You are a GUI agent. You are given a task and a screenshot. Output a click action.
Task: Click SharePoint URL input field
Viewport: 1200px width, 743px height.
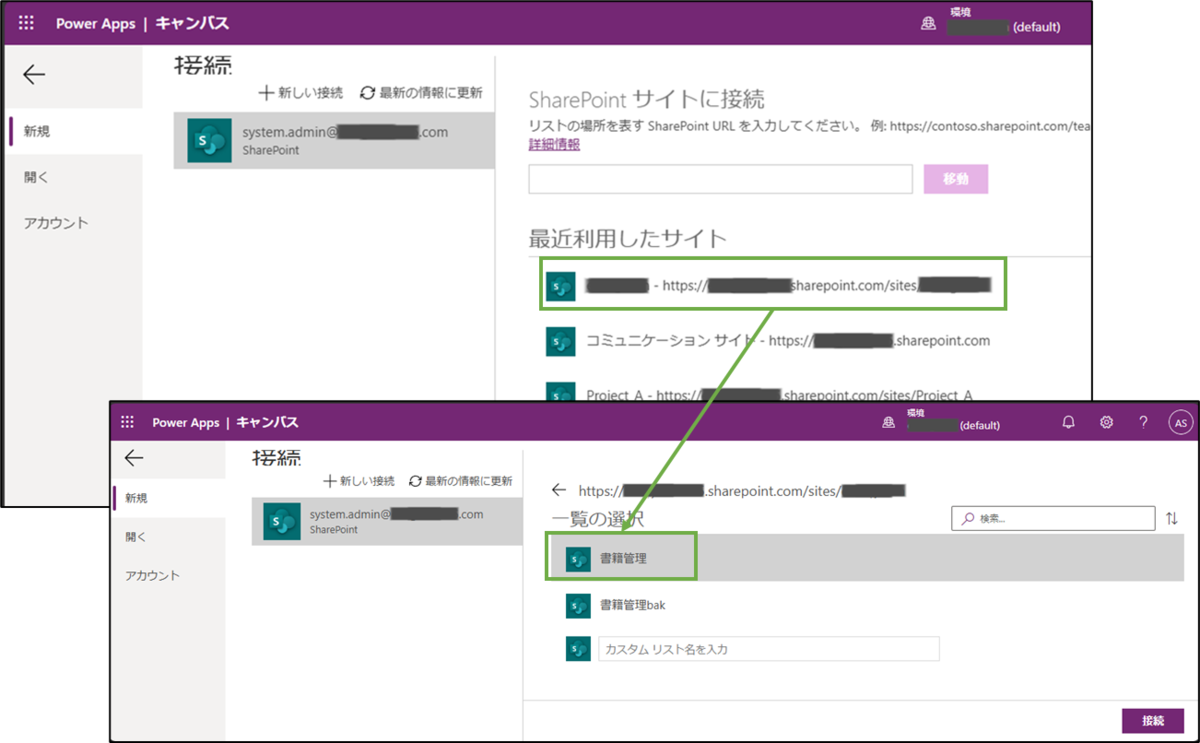720,179
